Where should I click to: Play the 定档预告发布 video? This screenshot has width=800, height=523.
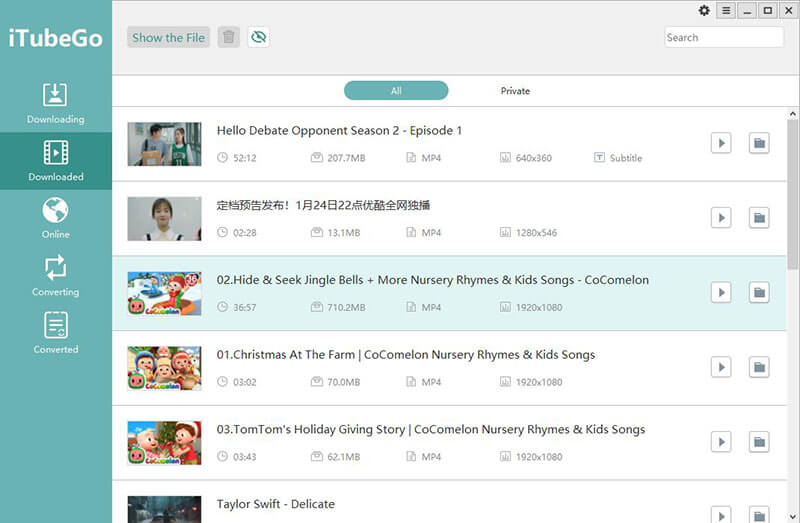721,218
